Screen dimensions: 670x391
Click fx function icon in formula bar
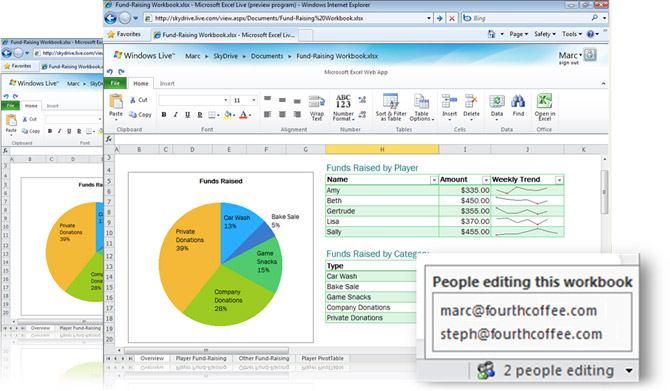click(x=109, y=139)
